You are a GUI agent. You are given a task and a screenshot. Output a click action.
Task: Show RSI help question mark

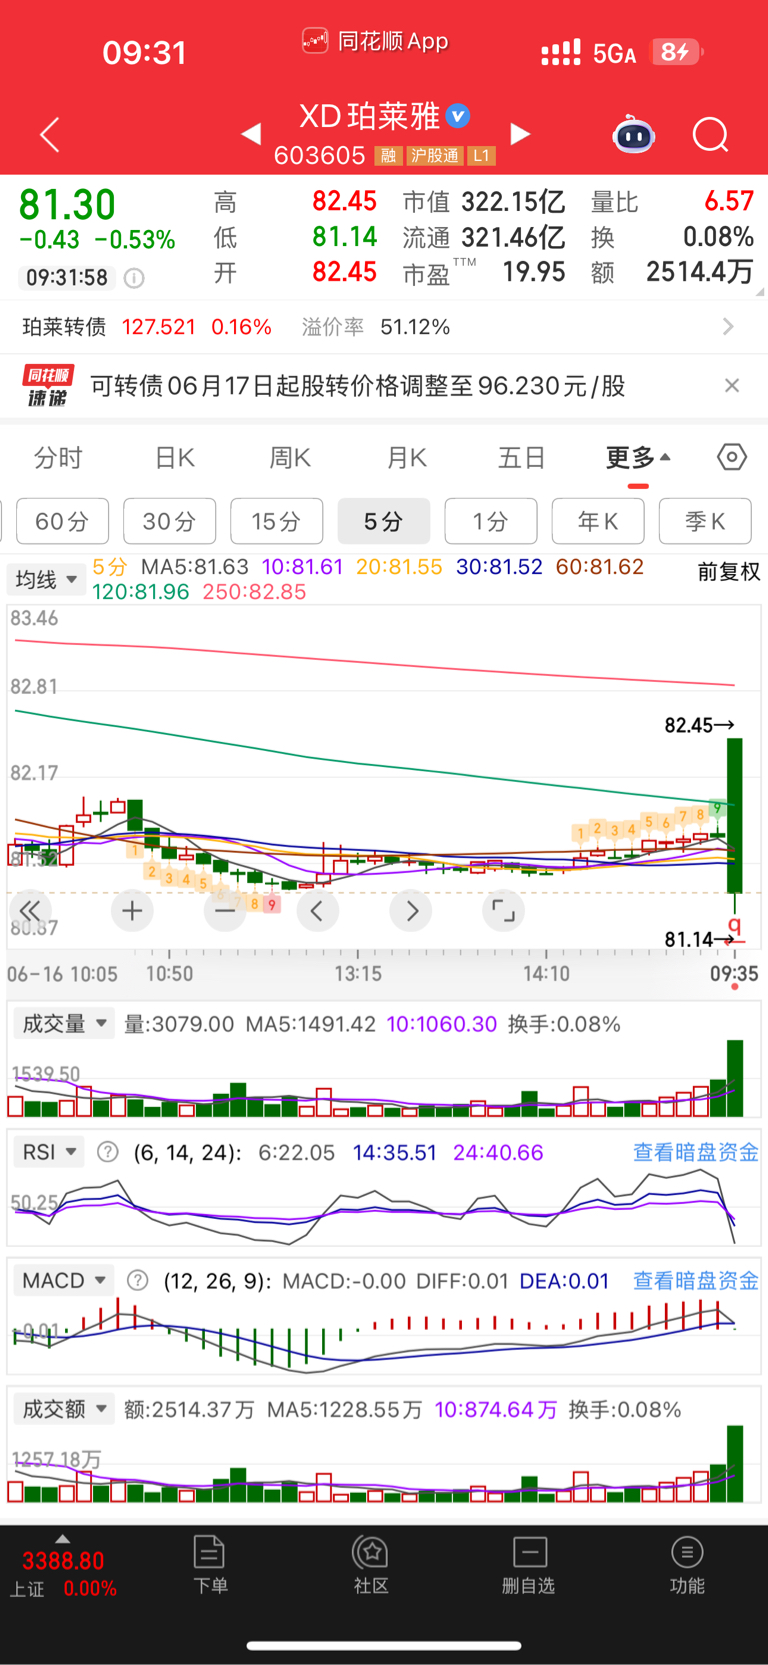[108, 1152]
